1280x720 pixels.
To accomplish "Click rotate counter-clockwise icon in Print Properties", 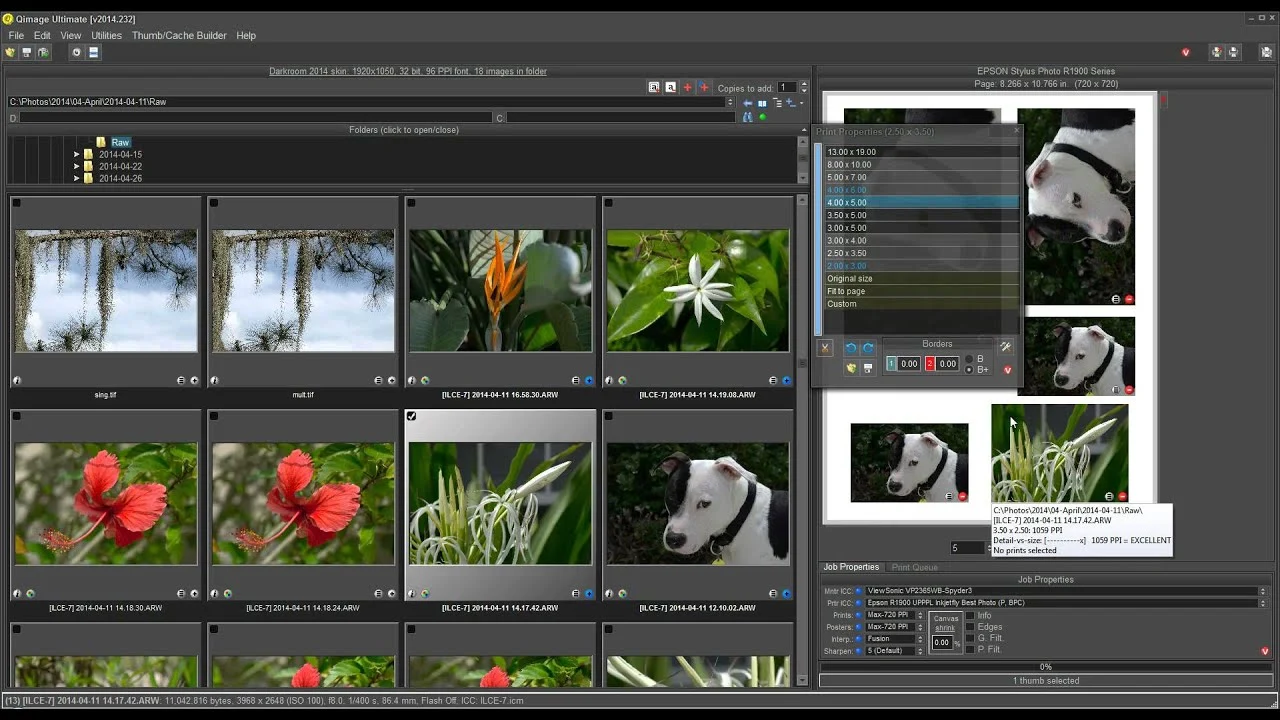I will [851, 348].
